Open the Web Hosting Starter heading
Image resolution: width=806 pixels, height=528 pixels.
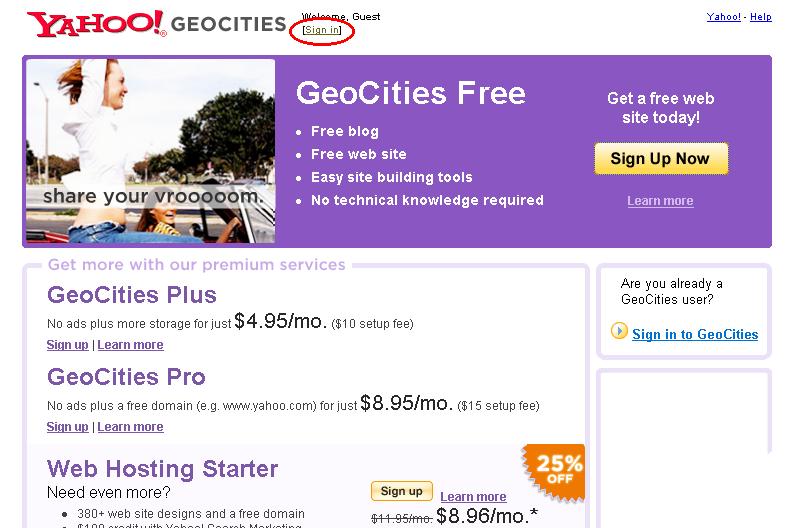coord(163,469)
